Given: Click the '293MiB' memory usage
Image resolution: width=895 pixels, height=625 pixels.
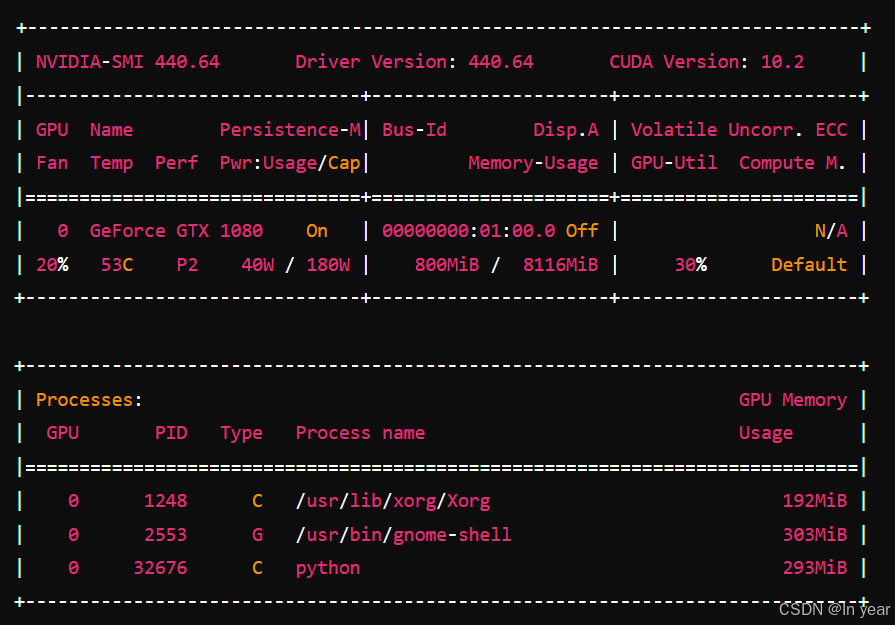Looking at the screenshot, I should (815, 568).
